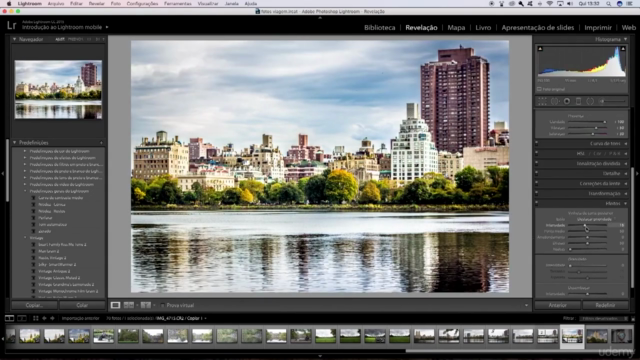Open the Biblioteca module
The image size is (640, 360).
[x=380, y=27]
